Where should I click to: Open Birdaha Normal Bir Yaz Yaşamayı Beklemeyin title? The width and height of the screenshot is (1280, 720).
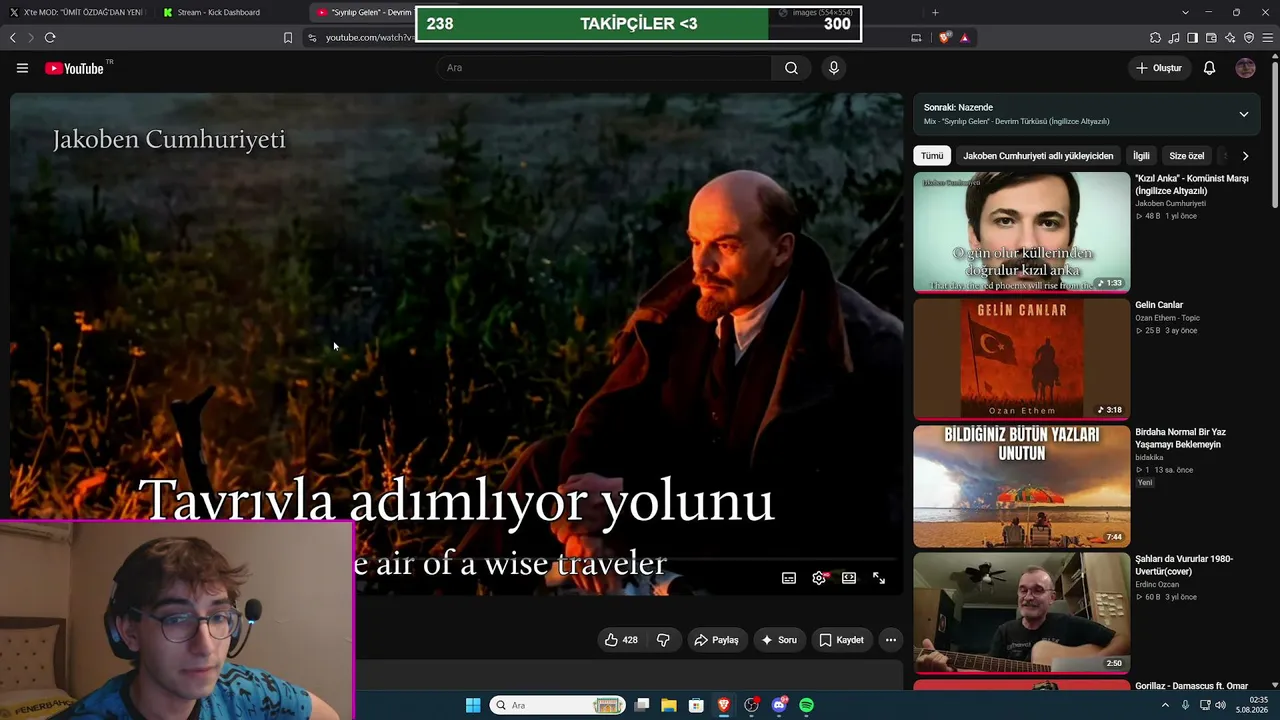[x=1180, y=438]
